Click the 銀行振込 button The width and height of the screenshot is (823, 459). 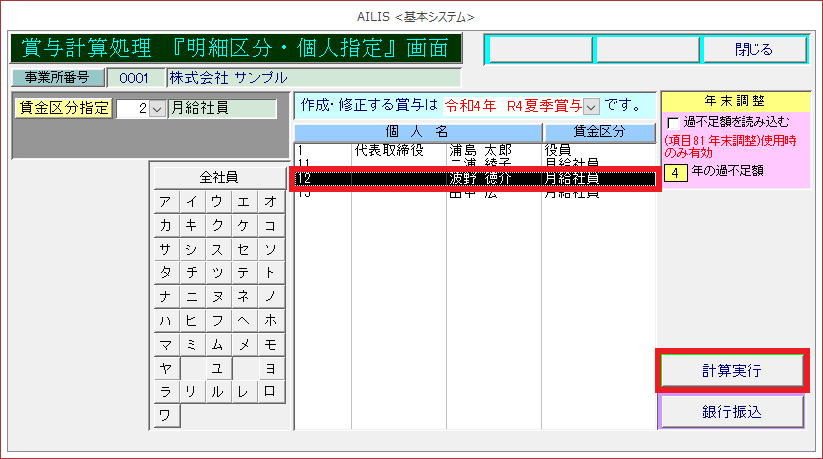731,411
